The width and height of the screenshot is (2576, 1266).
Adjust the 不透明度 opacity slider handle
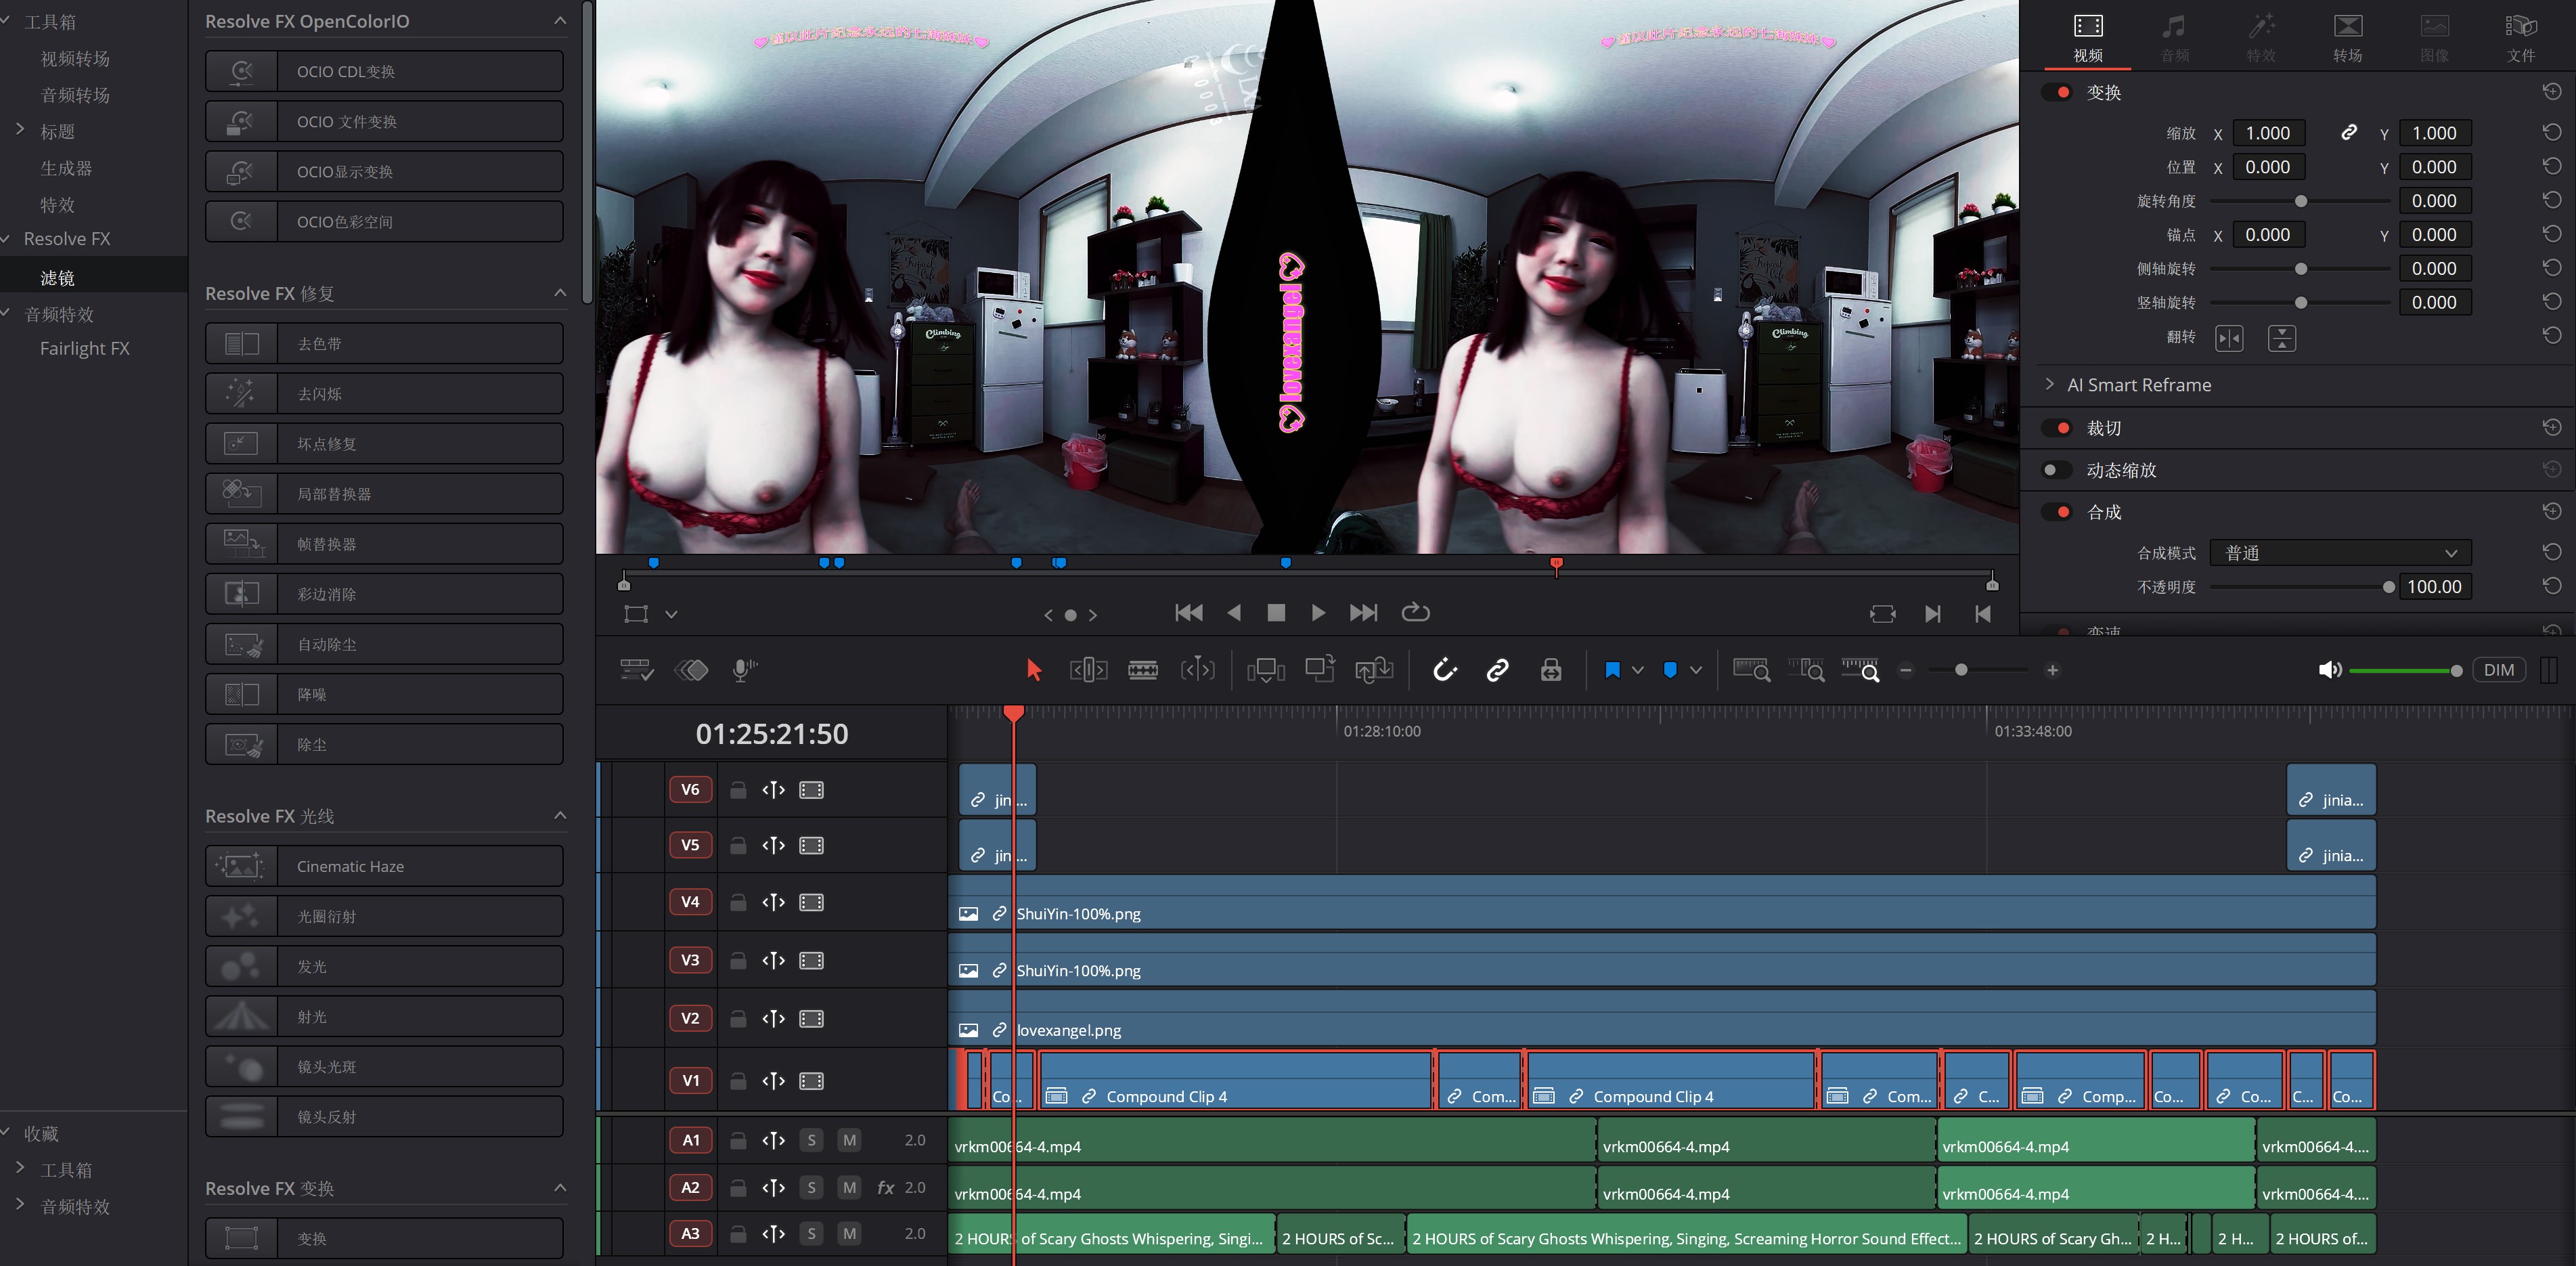(2388, 587)
